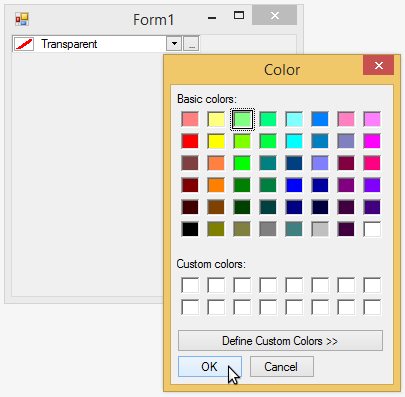Click the ellipsis button beside the color dropdown

pyautogui.click(x=191, y=44)
